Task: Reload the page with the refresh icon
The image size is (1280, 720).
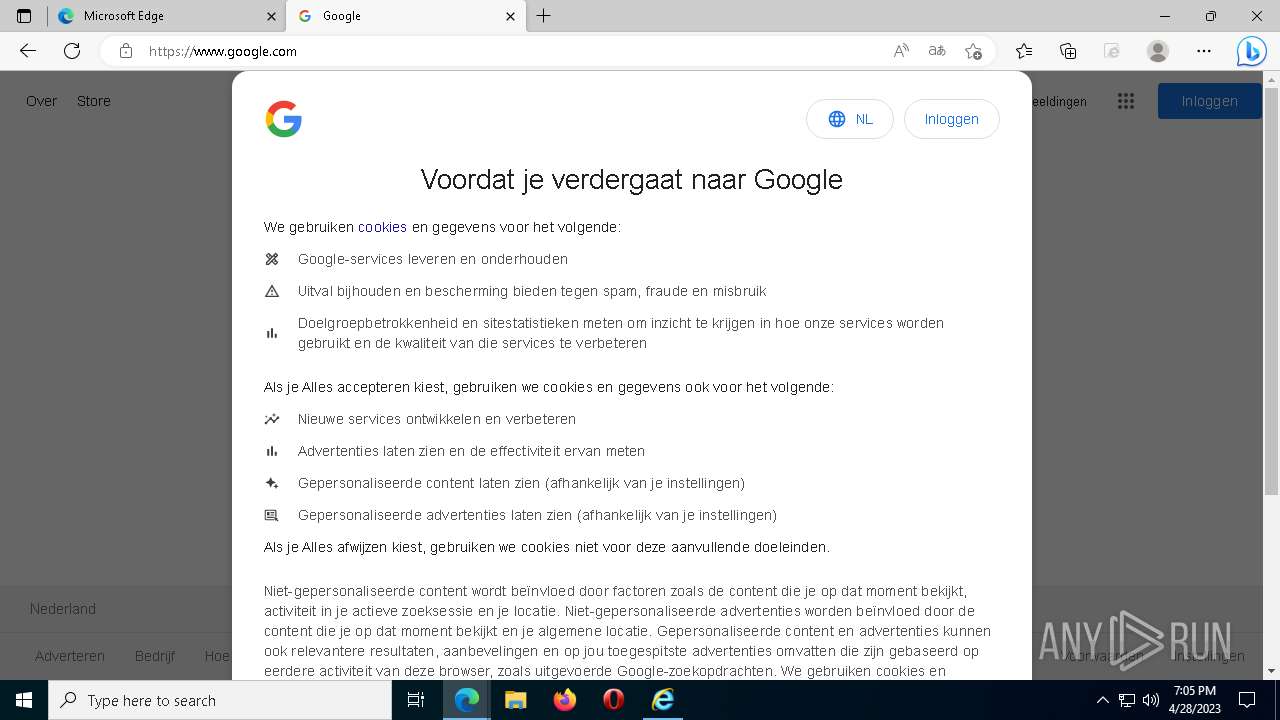Action: pyautogui.click(x=72, y=51)
